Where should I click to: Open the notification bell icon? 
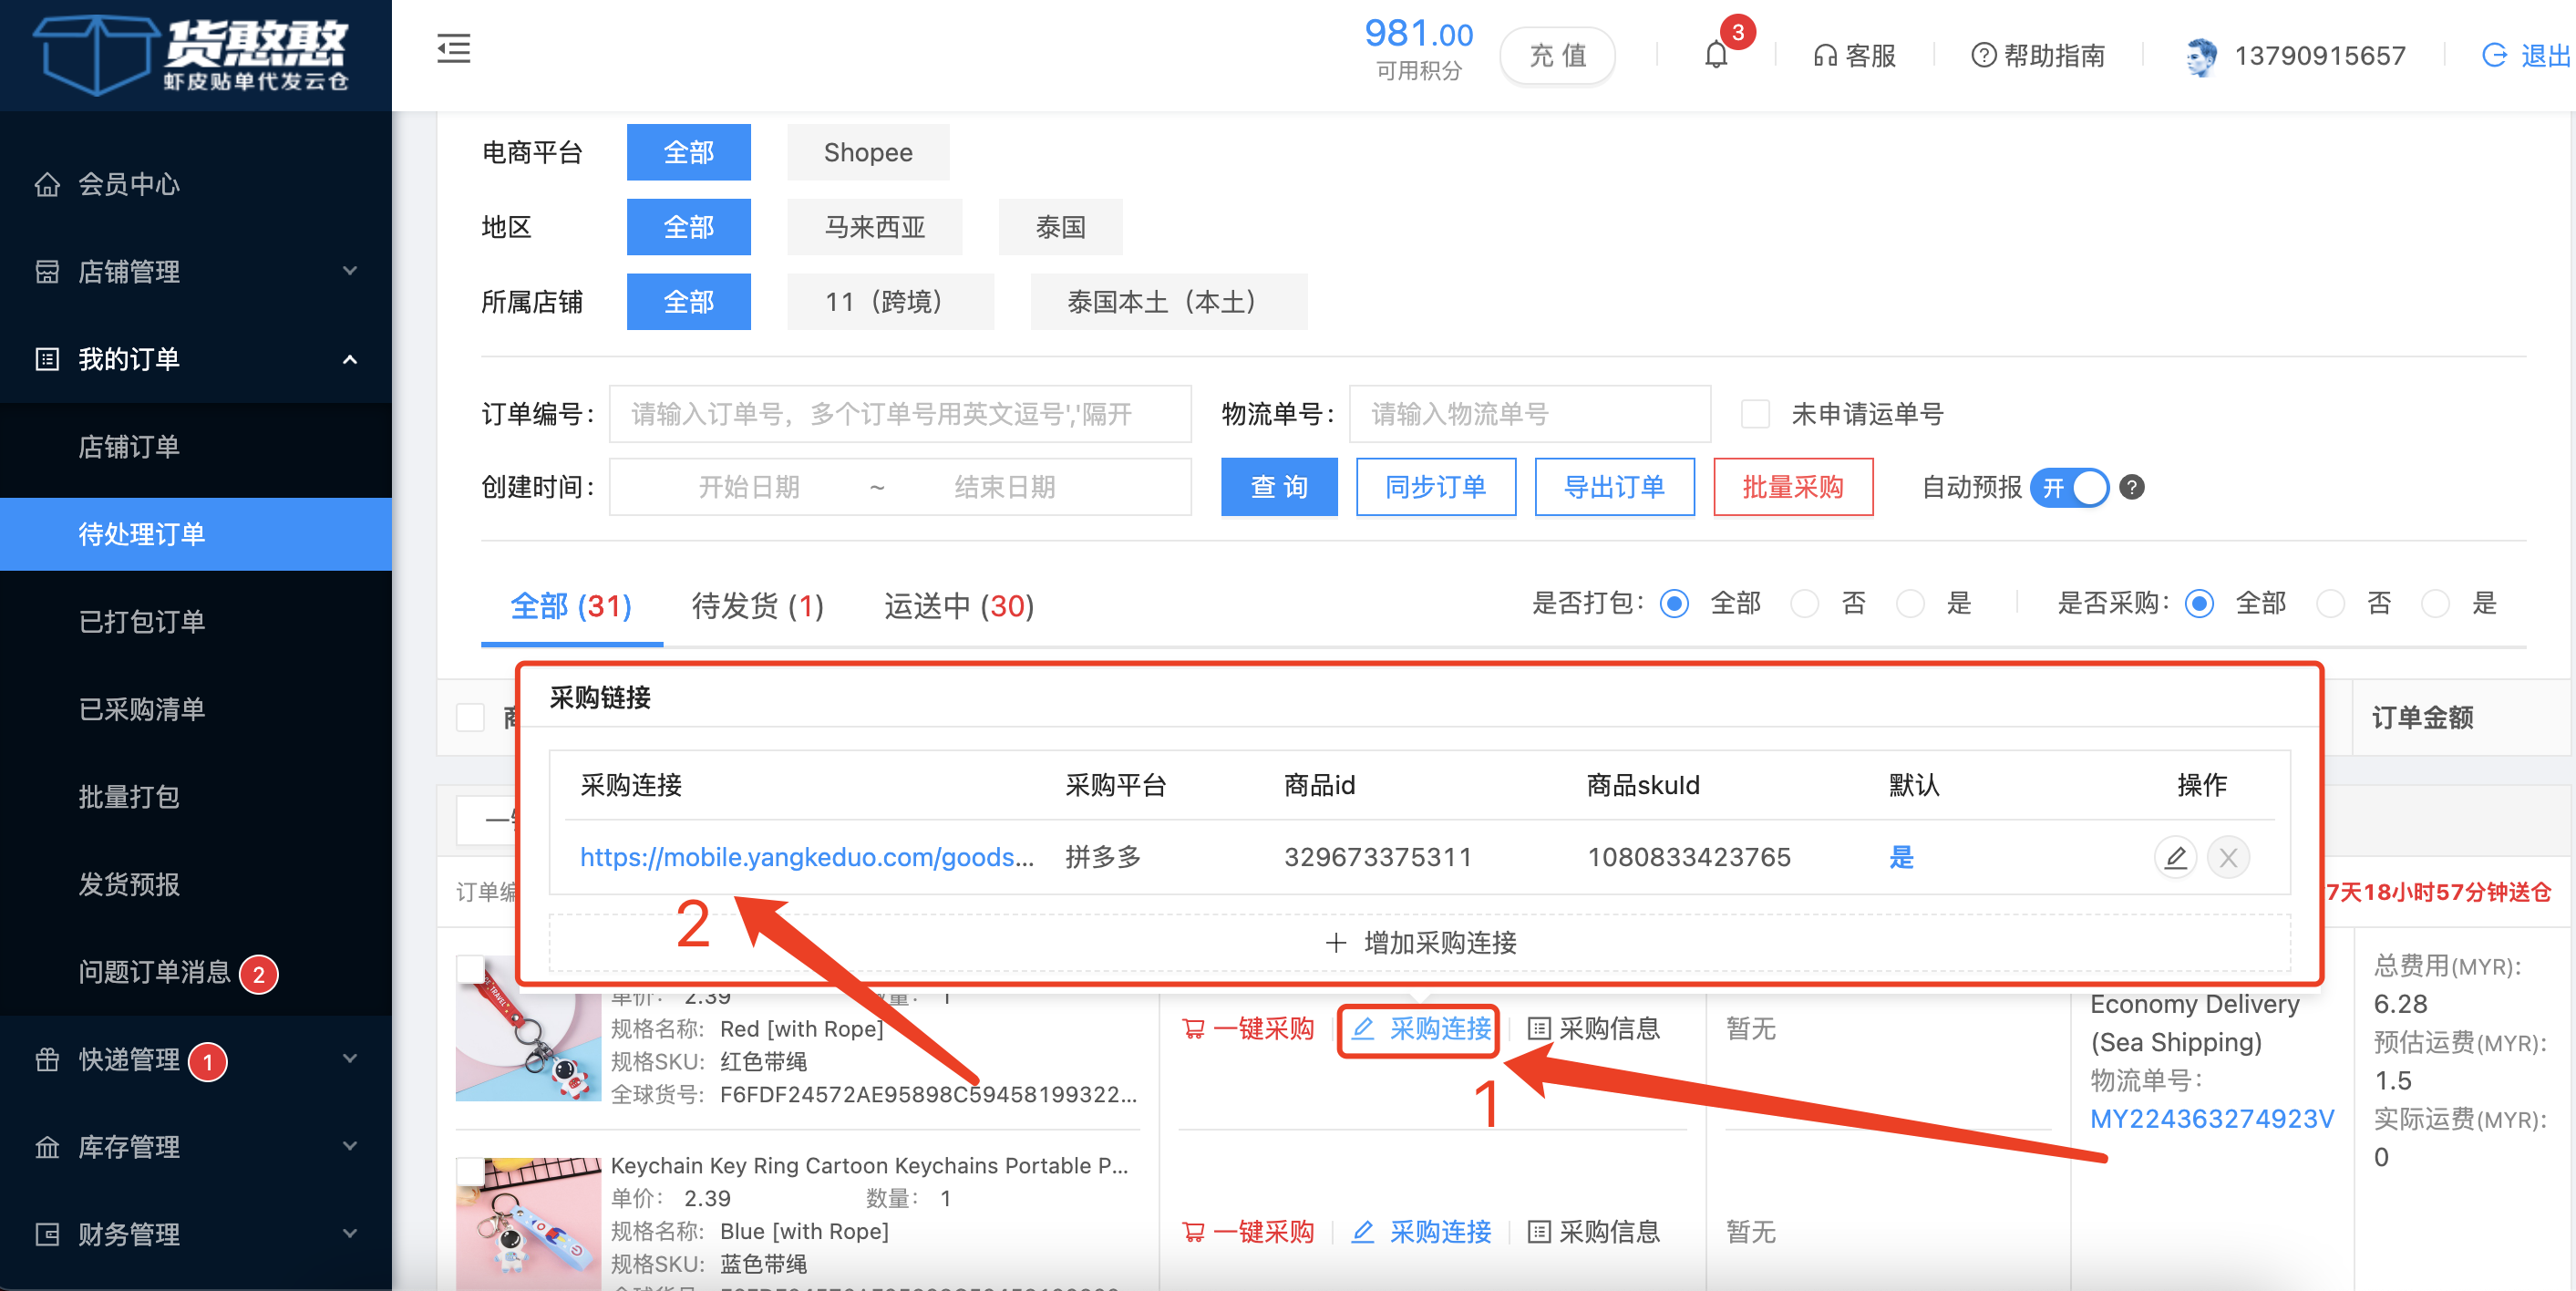[1715, 55]
